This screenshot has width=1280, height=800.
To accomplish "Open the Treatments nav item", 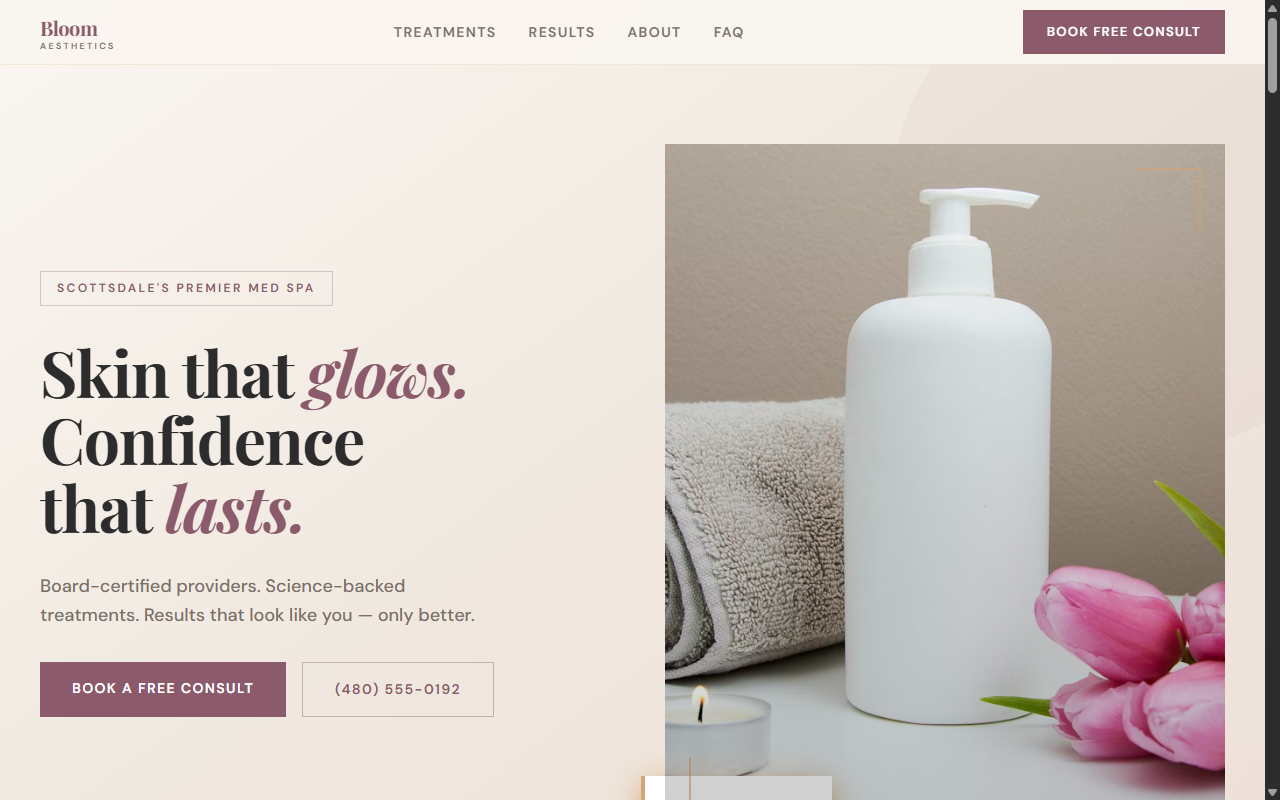I will (x=445, y=32).
